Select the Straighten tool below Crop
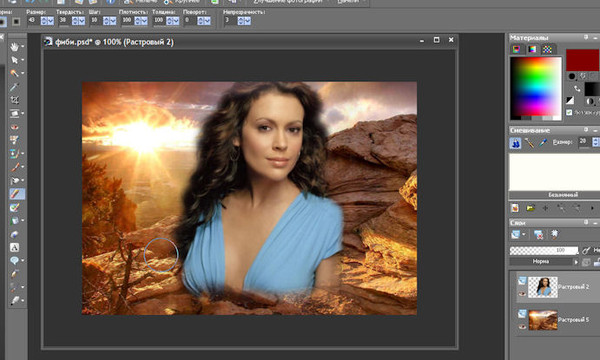 click(x=14, y=114)
